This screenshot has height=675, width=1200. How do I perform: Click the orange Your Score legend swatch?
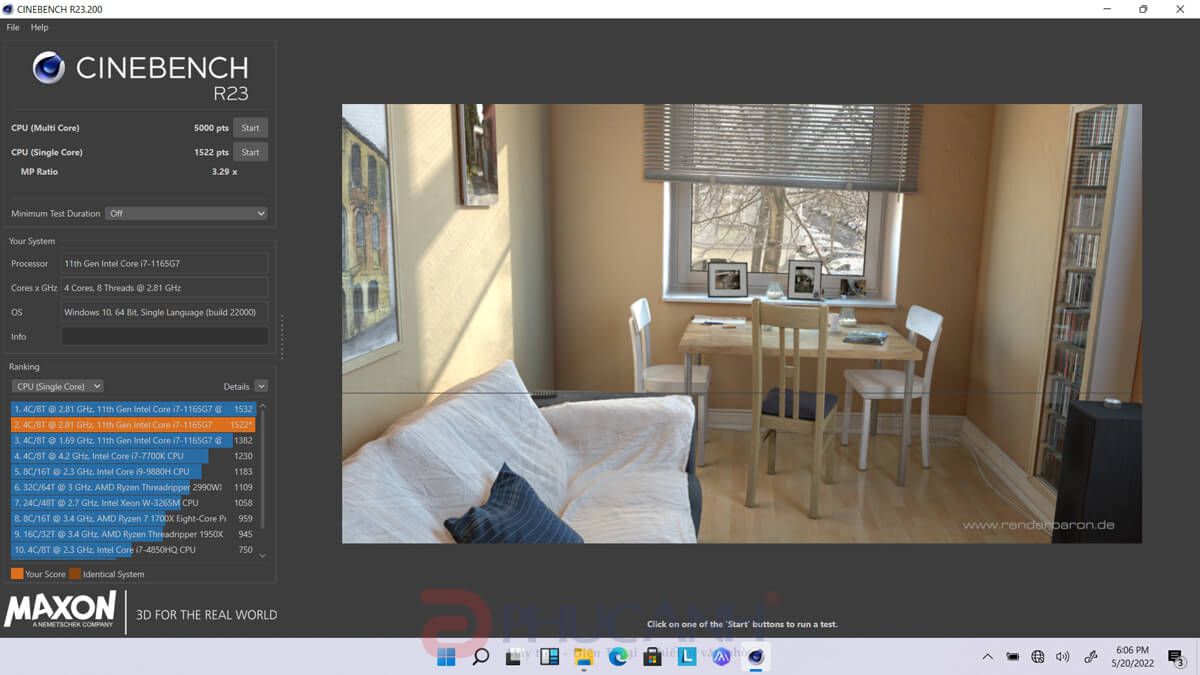17,574
